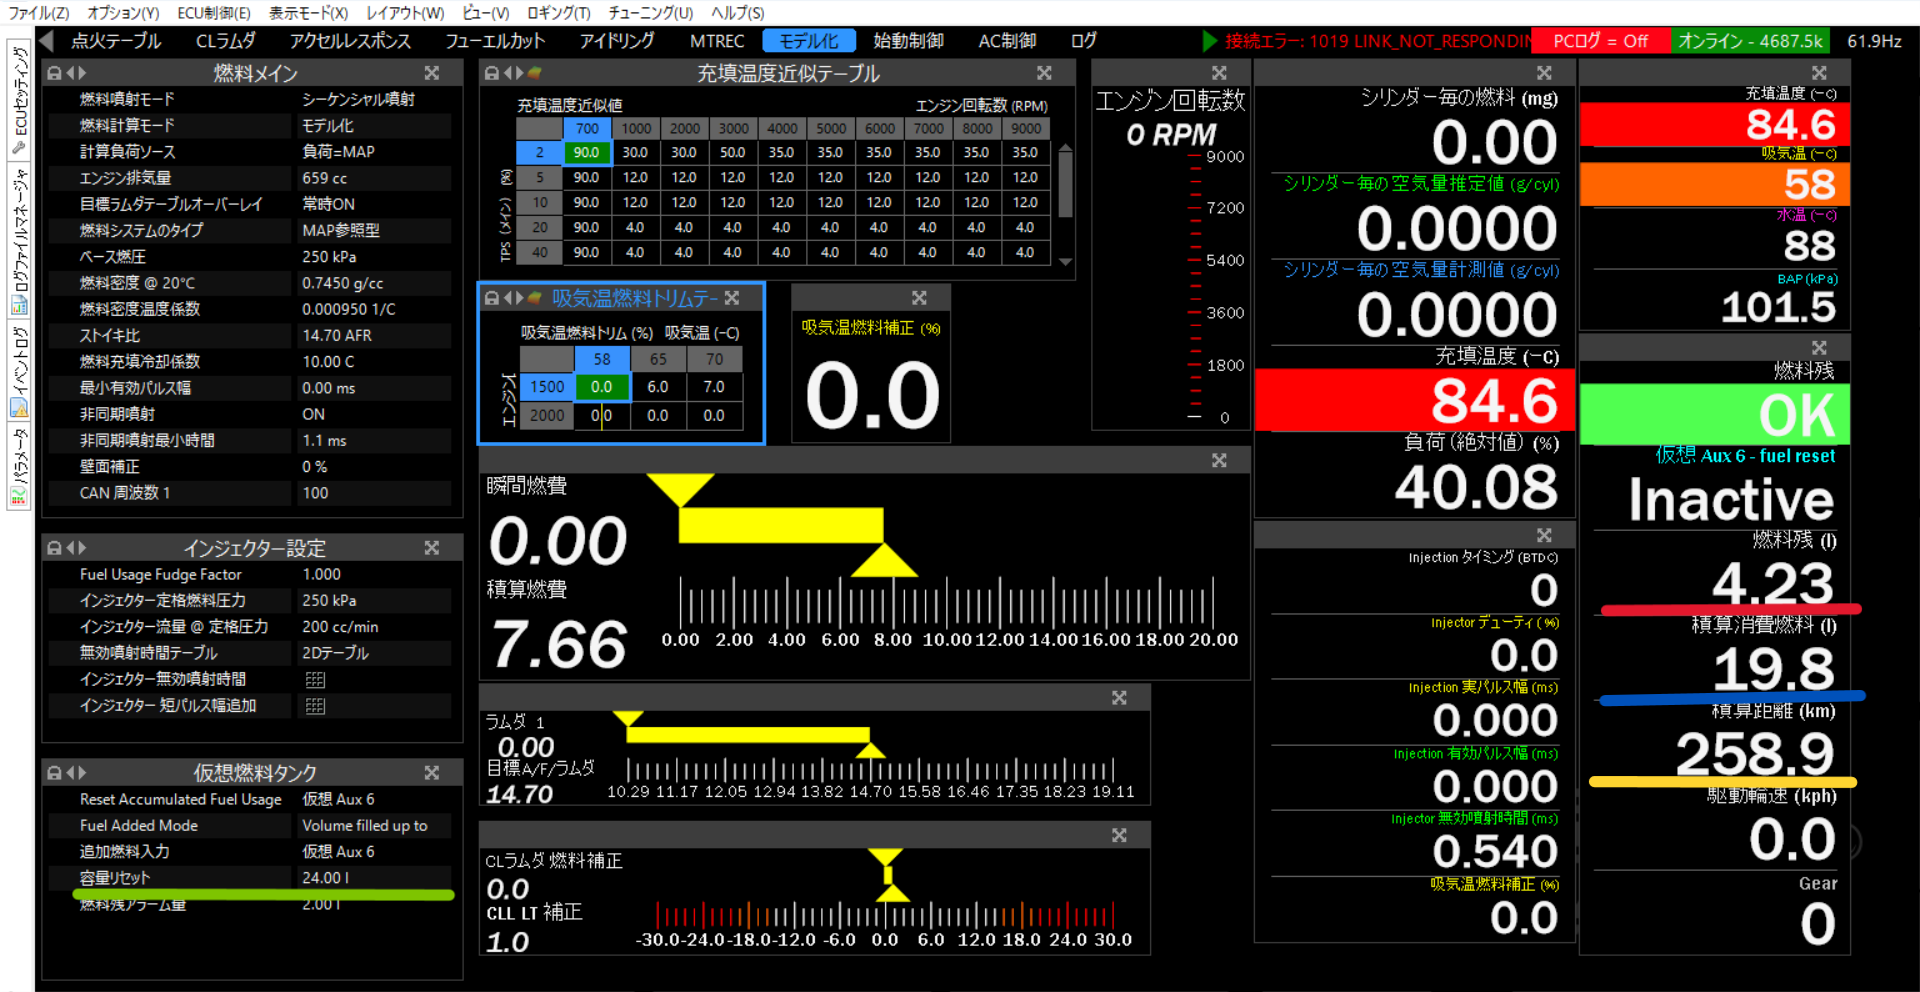Click the 瞬間燃費 yellow bar gauge
1920x992 pixels.
click(781, 524)
